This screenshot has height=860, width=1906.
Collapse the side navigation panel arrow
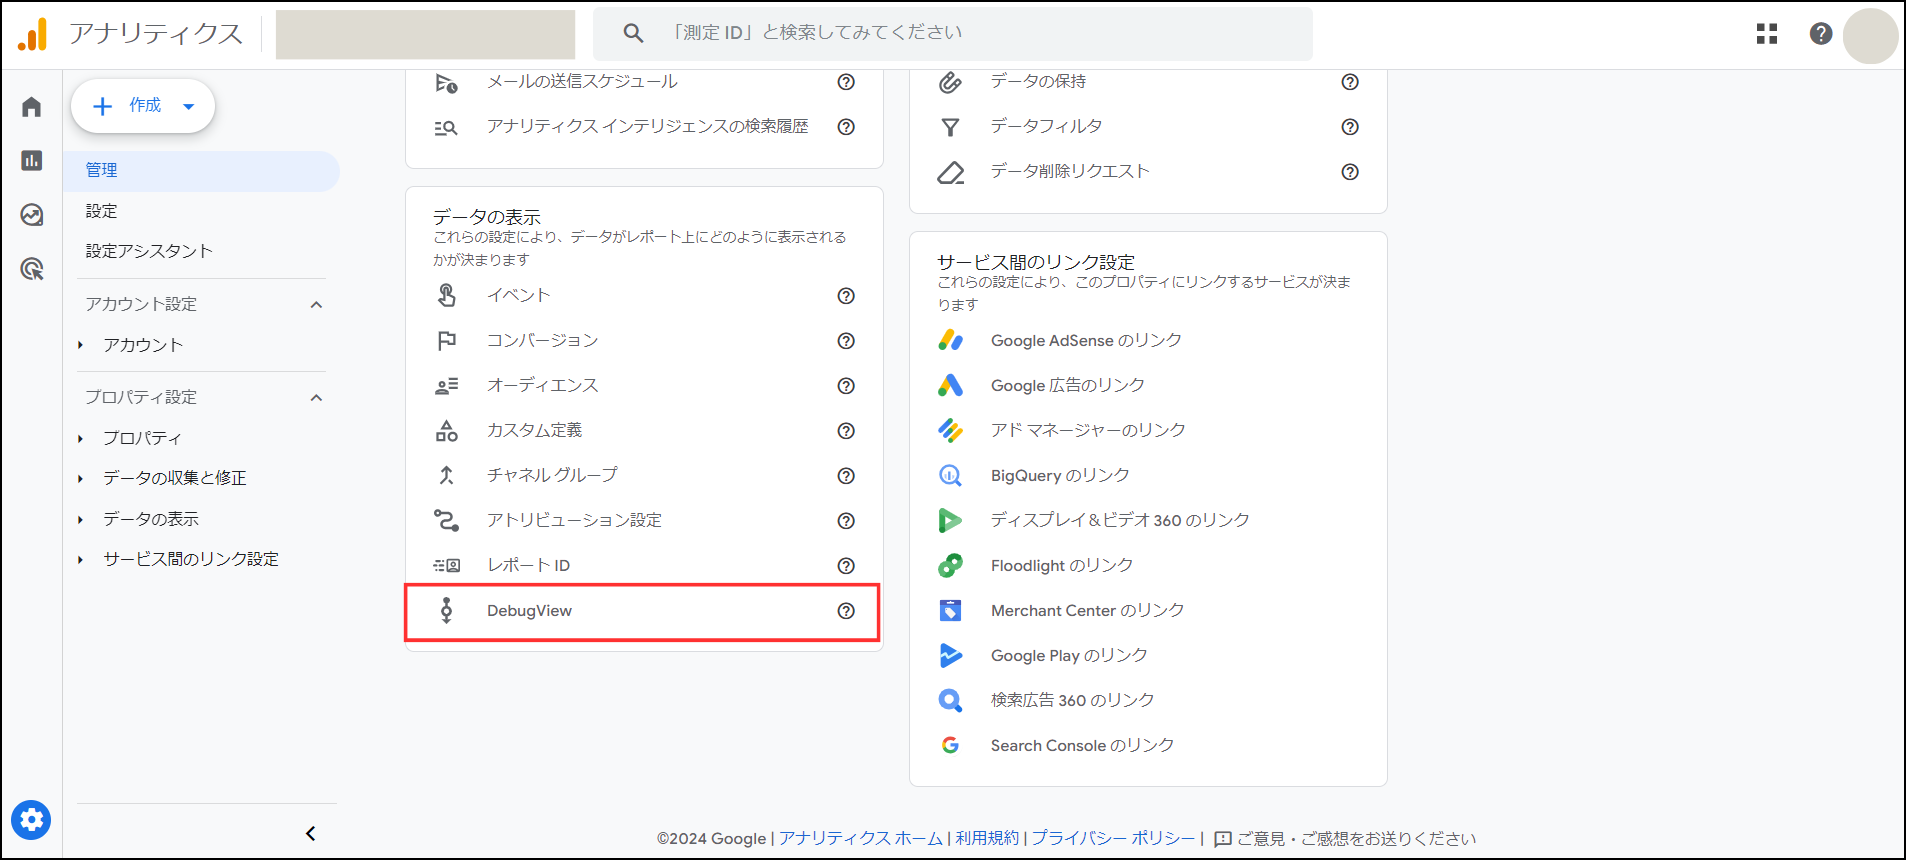[311, 833]
